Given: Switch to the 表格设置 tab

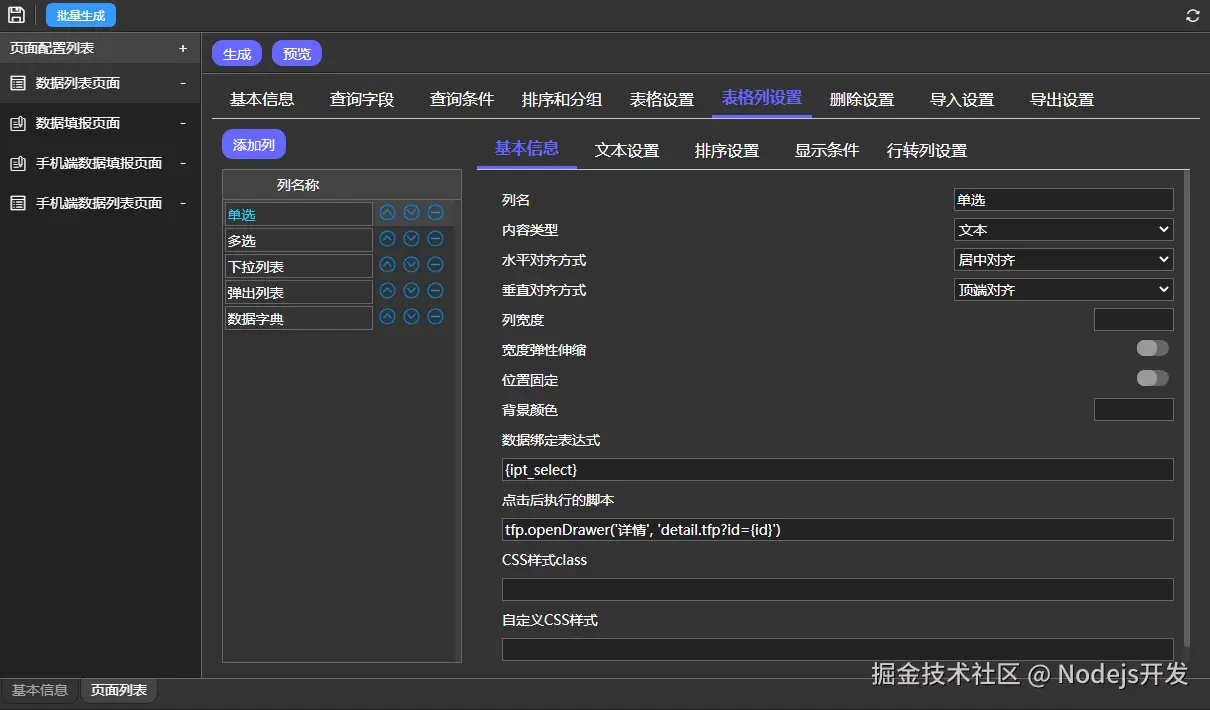Looking at the screenshot, I should (x=662, y=100).
